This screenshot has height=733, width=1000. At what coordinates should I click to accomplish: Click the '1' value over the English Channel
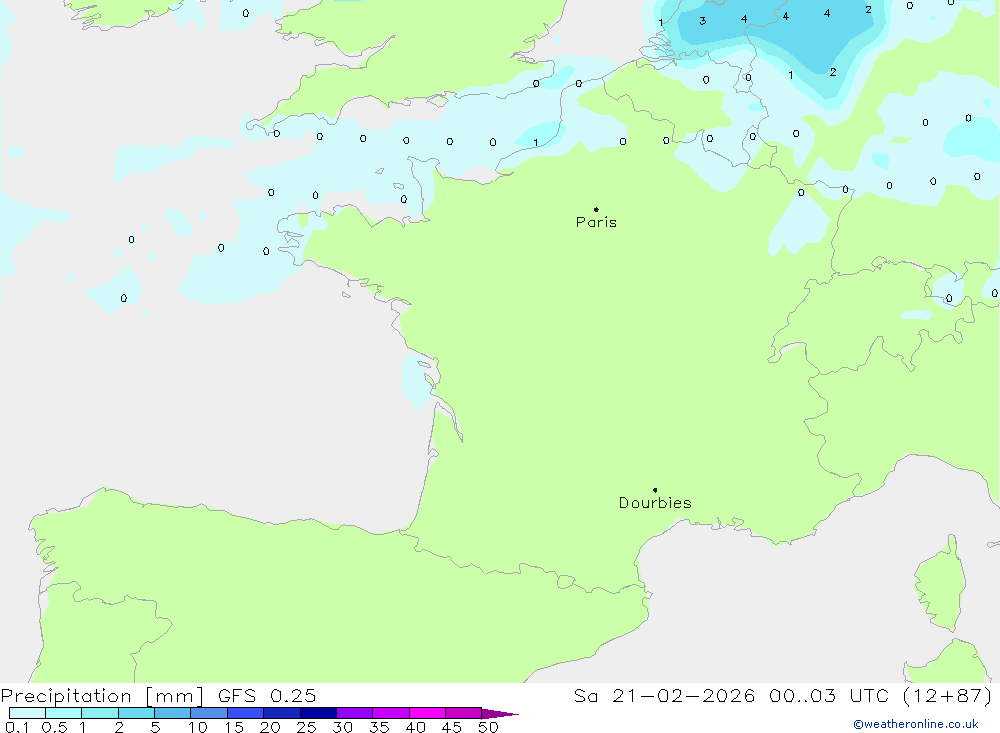[536, 143]
